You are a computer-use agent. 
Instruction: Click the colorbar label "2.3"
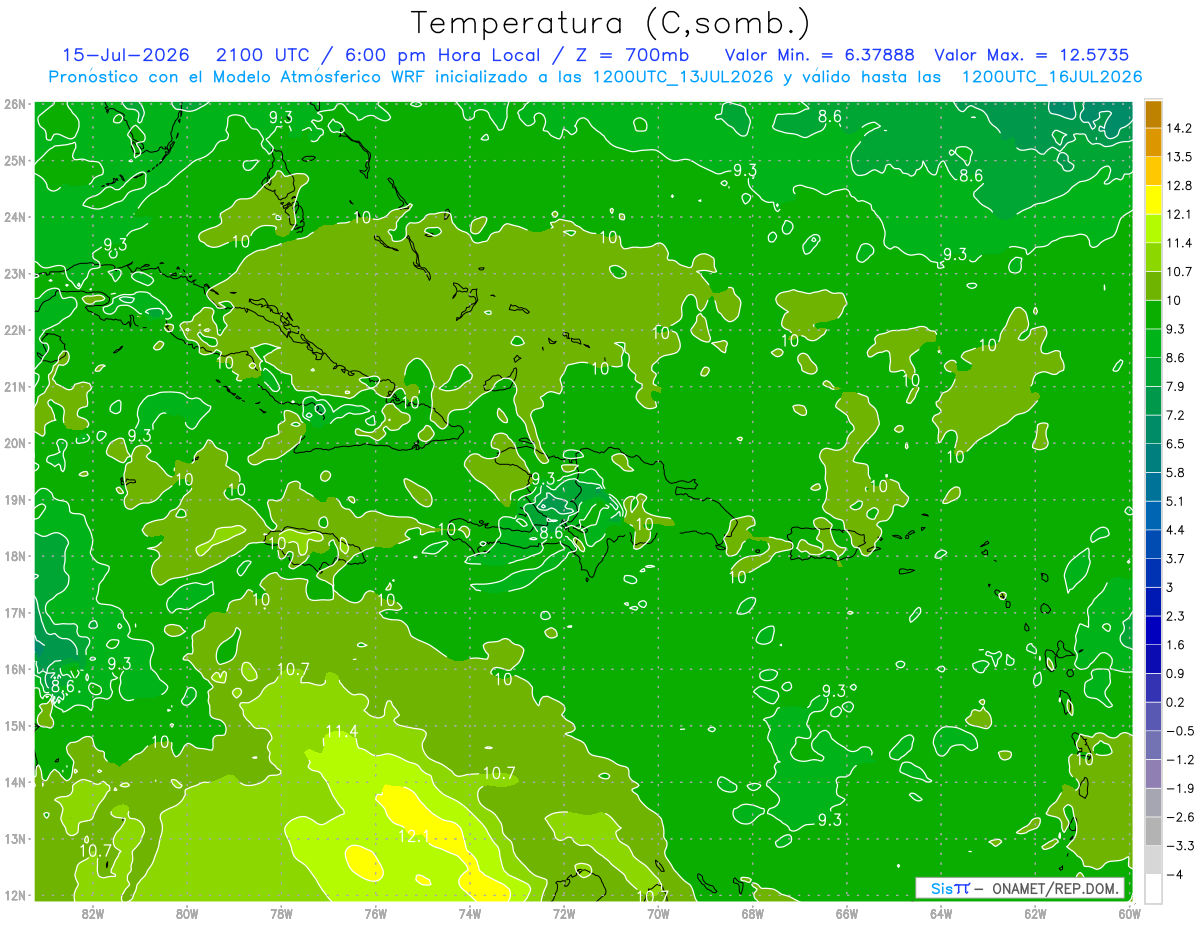[1176, 616]
